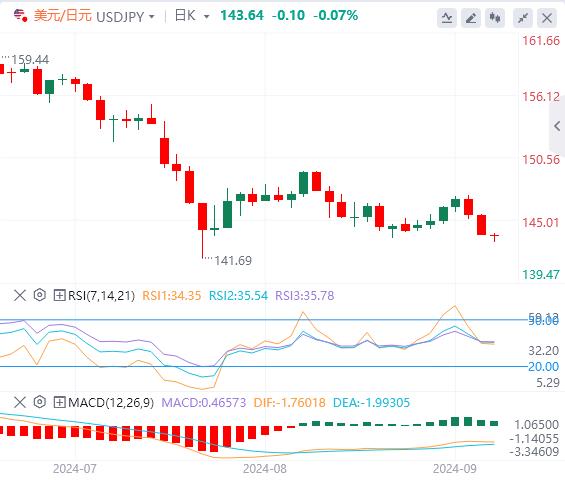Click the RSI1:34.35 value

pos(172,295)
